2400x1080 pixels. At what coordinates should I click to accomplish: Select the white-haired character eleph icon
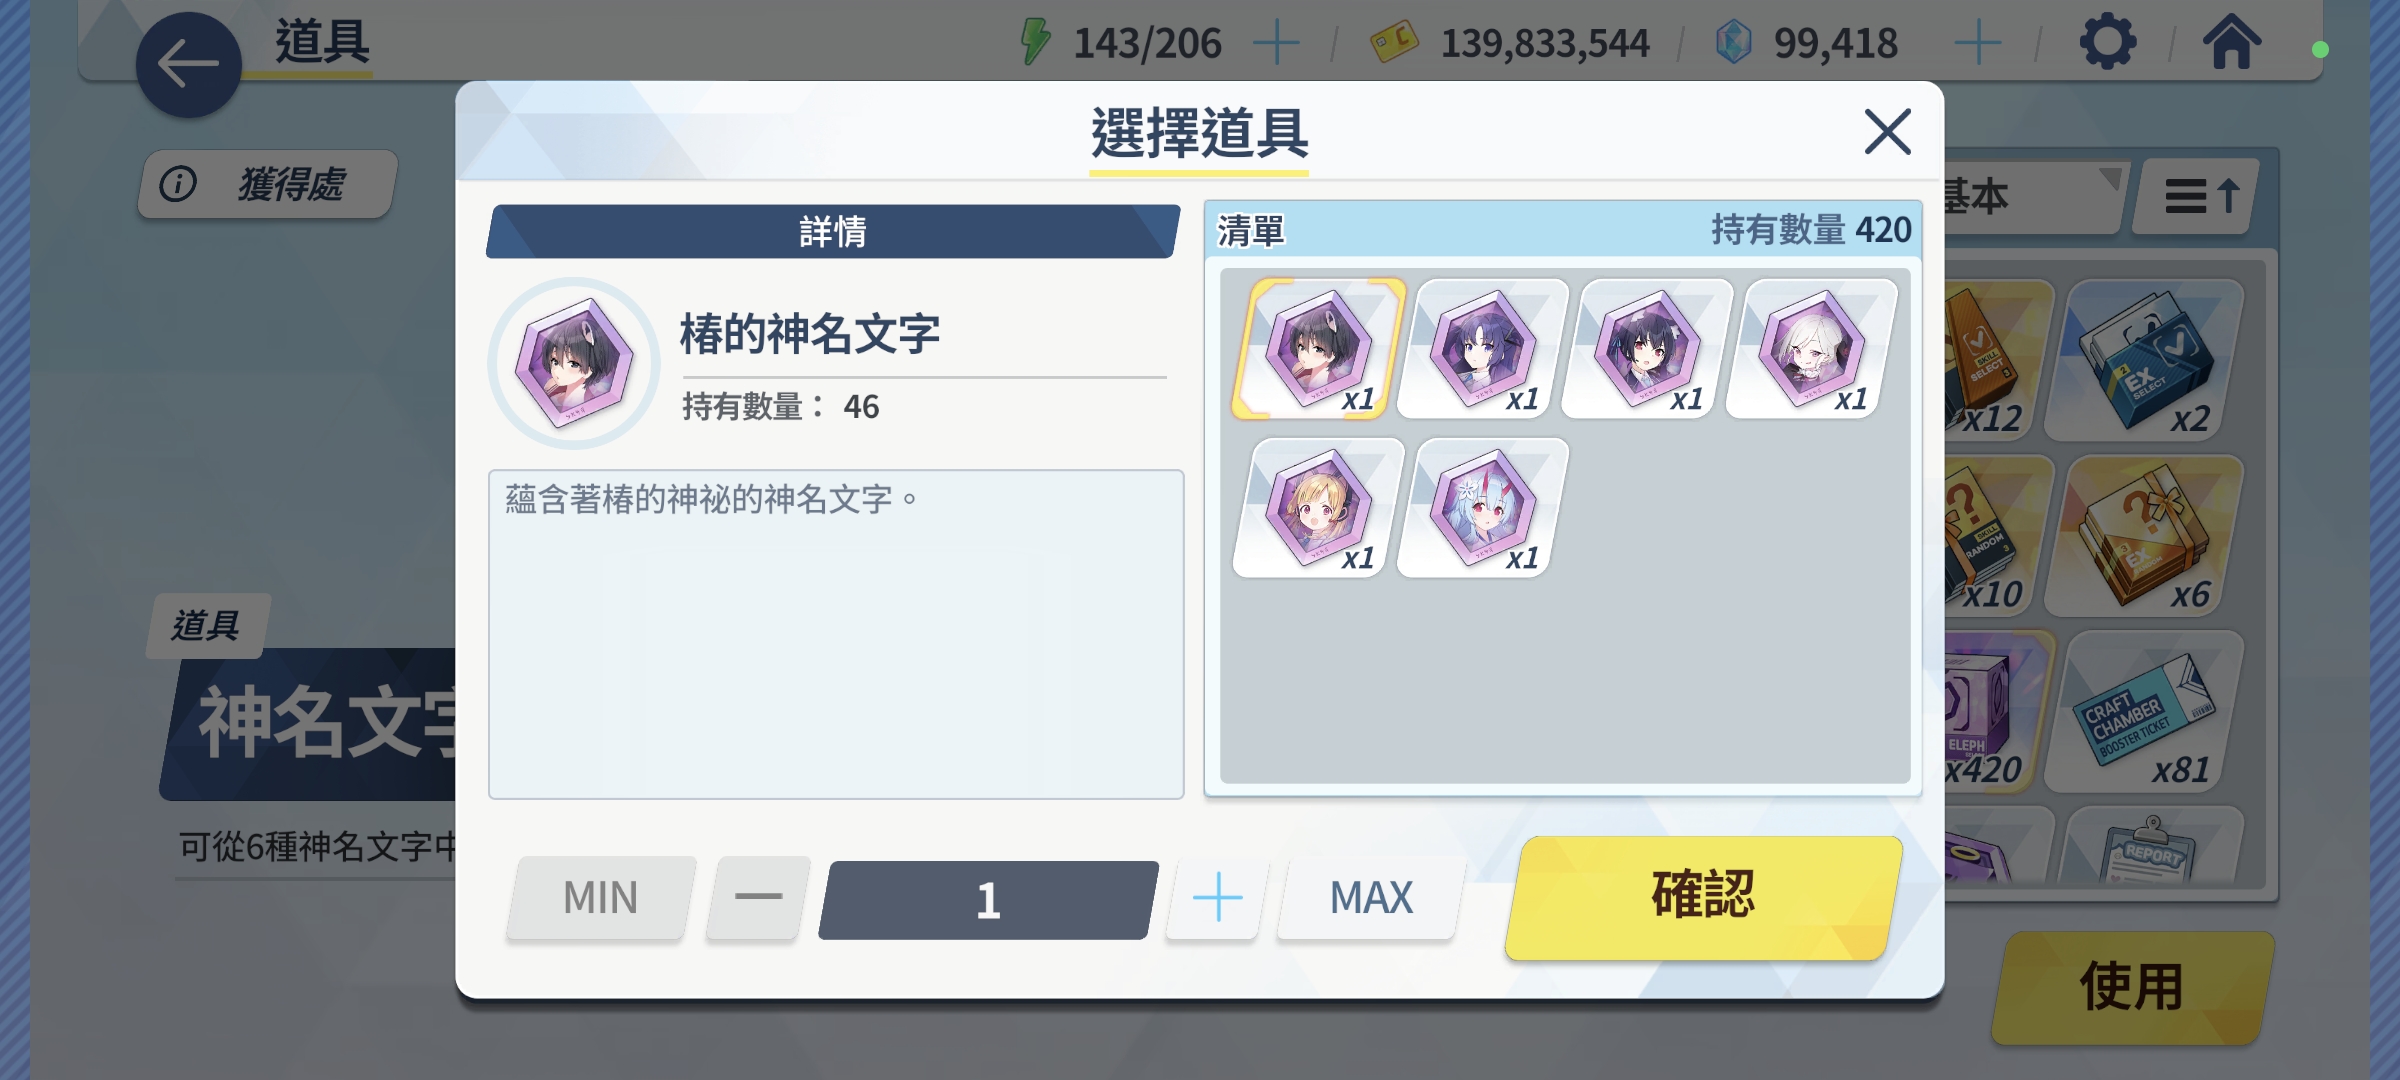click(x=1812, y=348)
